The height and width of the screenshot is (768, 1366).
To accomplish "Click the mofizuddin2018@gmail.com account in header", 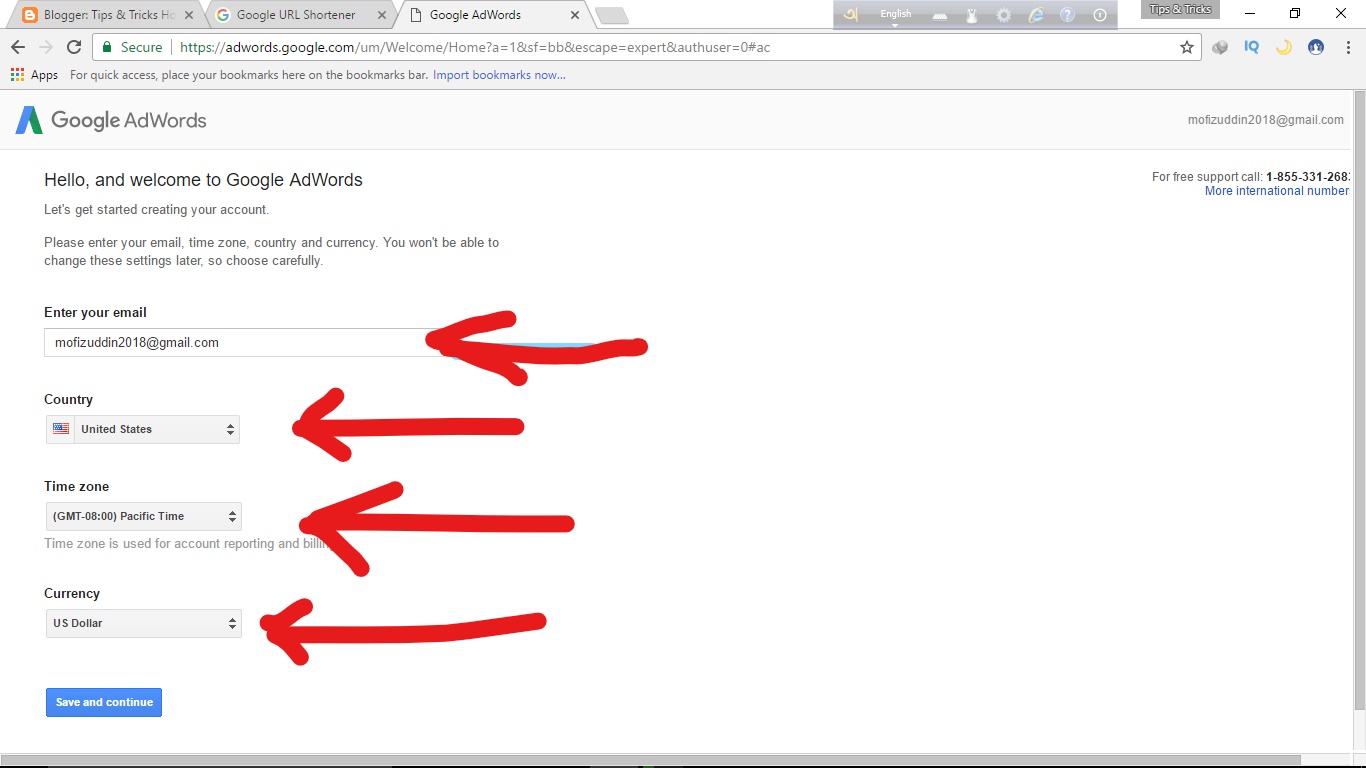I will pos(1266,120).
